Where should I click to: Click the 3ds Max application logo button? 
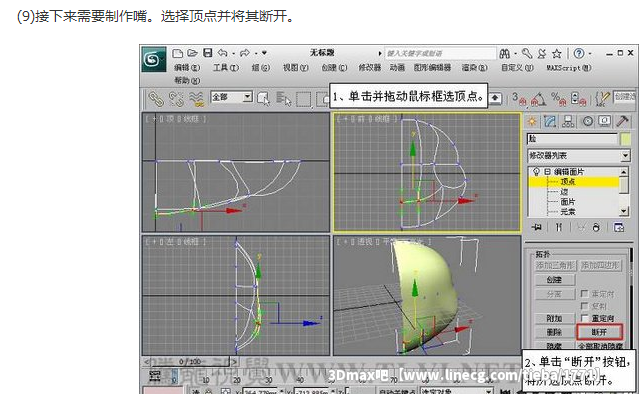pyautogui.click(x=153, y=60)
